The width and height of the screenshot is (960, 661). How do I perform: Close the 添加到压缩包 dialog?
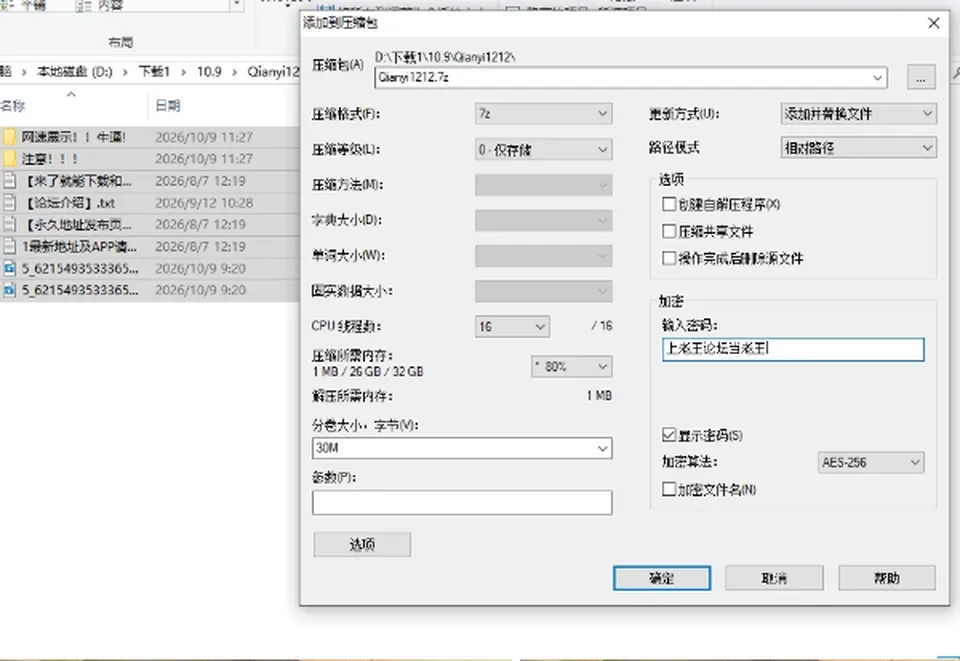pos(934,23)
